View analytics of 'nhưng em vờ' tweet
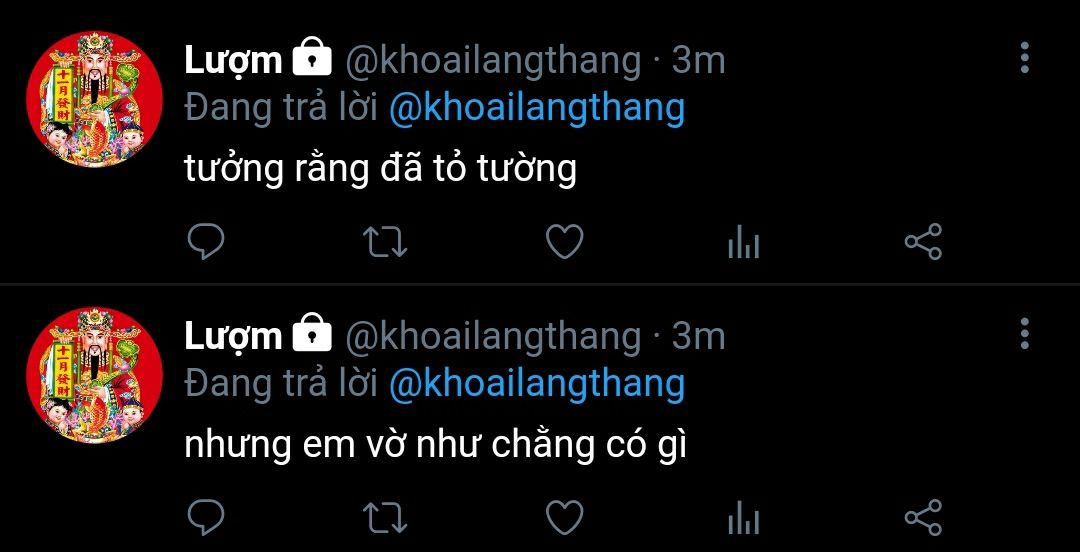Screen dimensions: 1080x552 pyautogui.click(x=744, y=519)
